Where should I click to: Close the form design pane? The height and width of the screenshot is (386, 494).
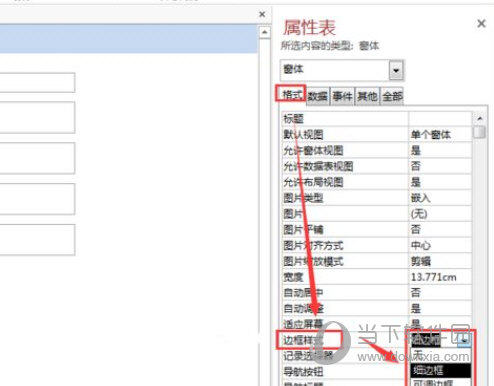[262, 14]
